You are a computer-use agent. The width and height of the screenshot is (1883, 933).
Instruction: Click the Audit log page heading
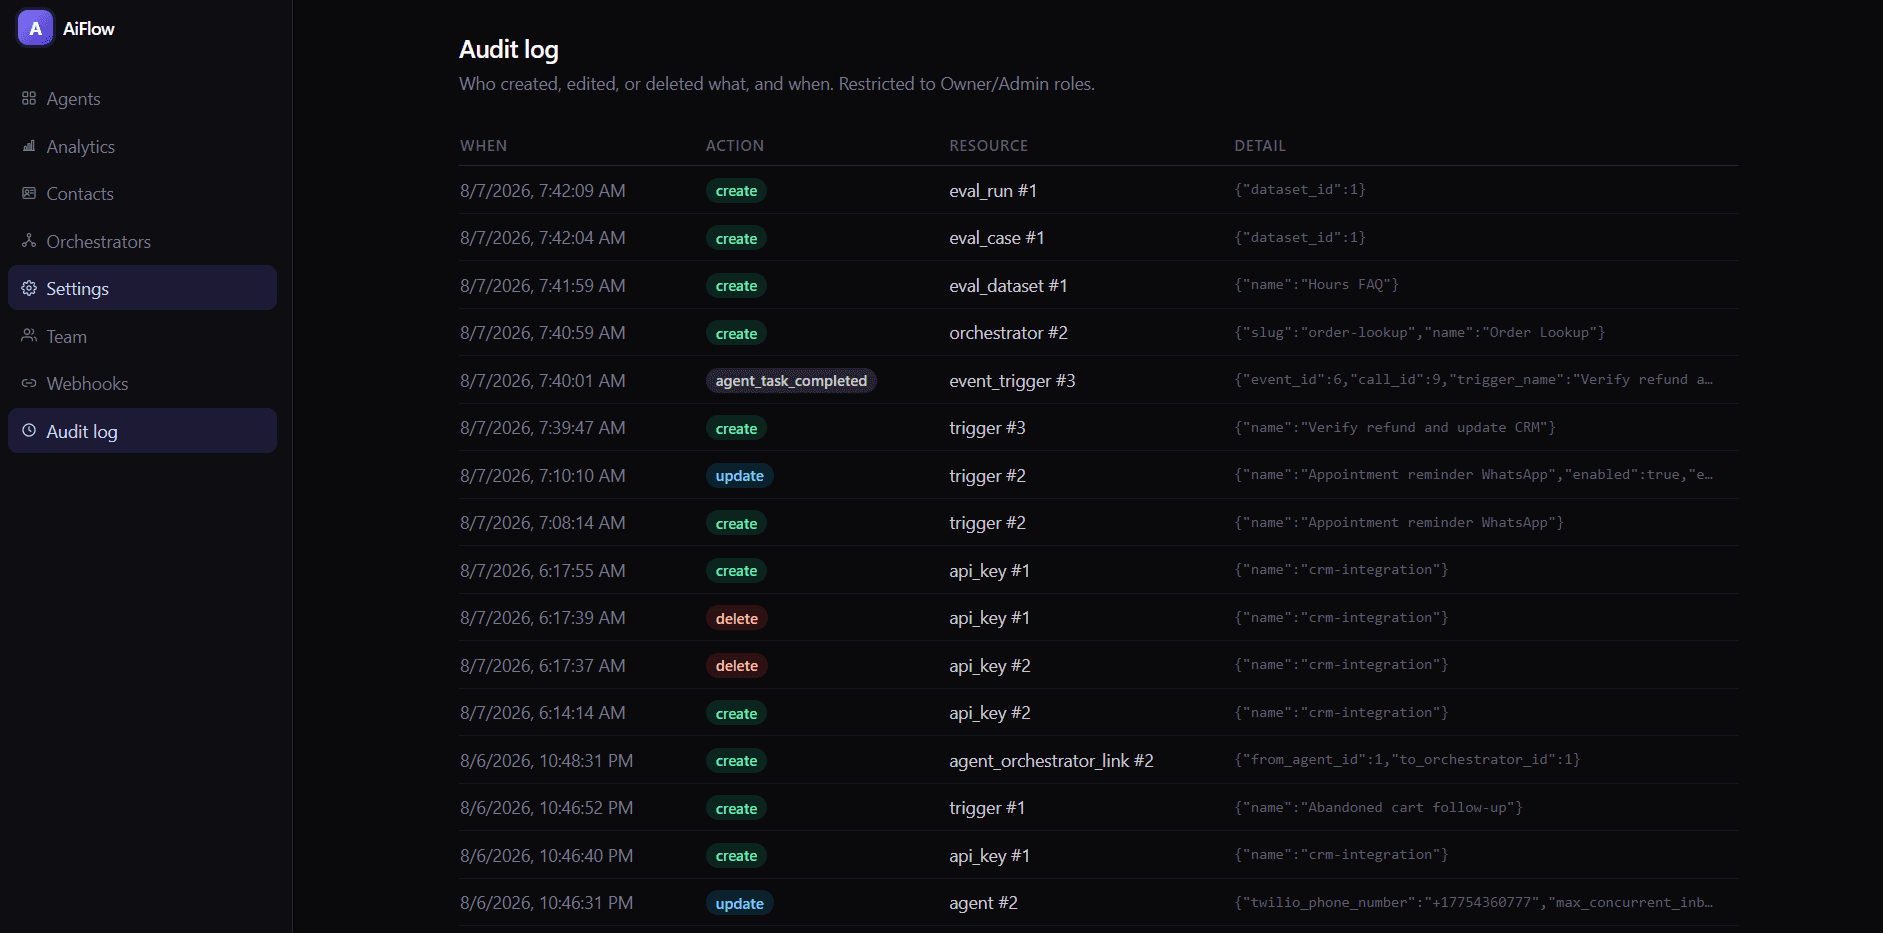tap(509, 49)
